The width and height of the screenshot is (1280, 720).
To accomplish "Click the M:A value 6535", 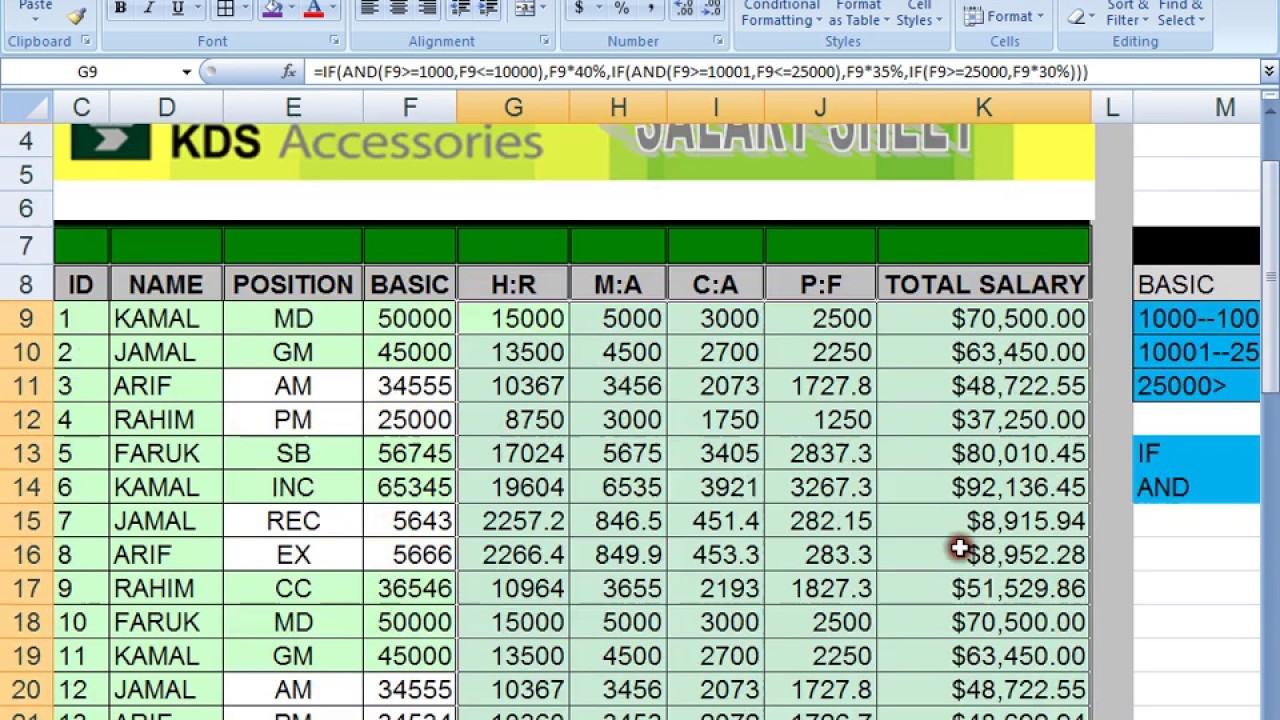I will [x=618, y=487].
